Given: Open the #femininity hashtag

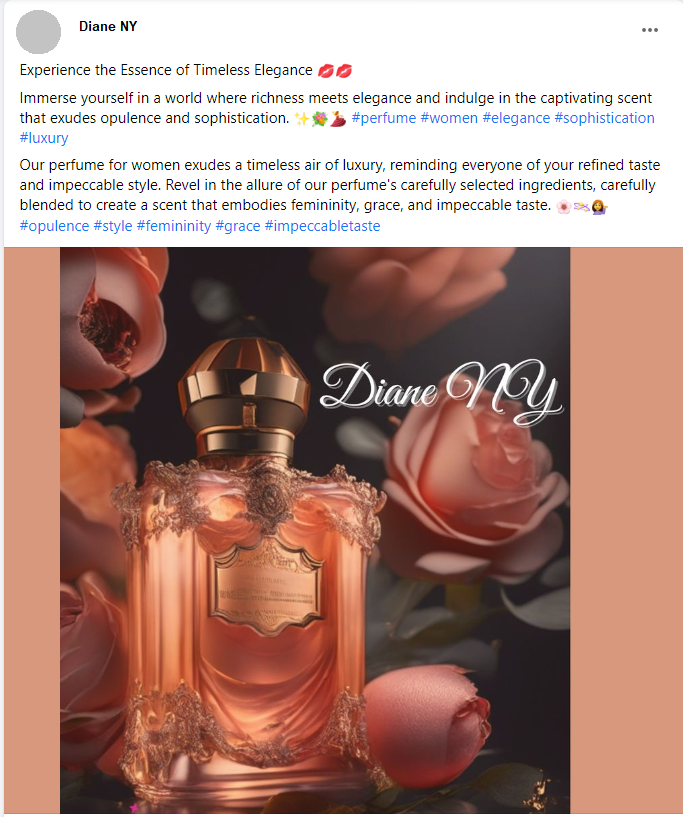Looking at the screenshot, I should (173, 226).
